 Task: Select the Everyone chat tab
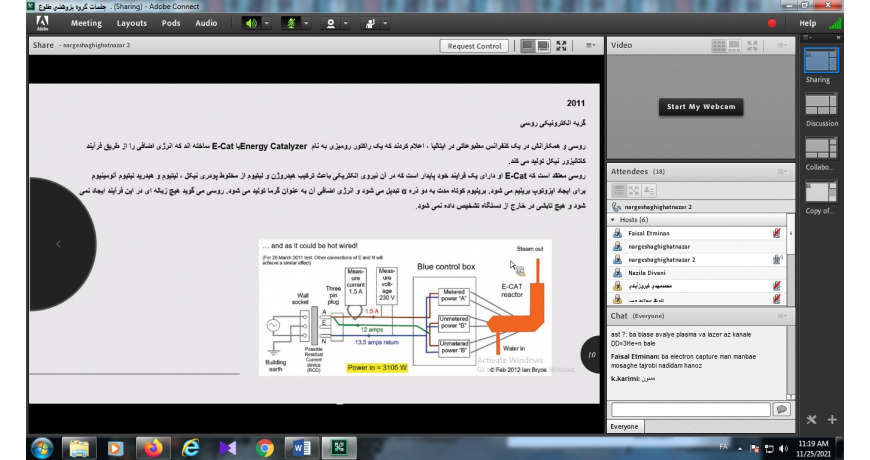point(625,427)
